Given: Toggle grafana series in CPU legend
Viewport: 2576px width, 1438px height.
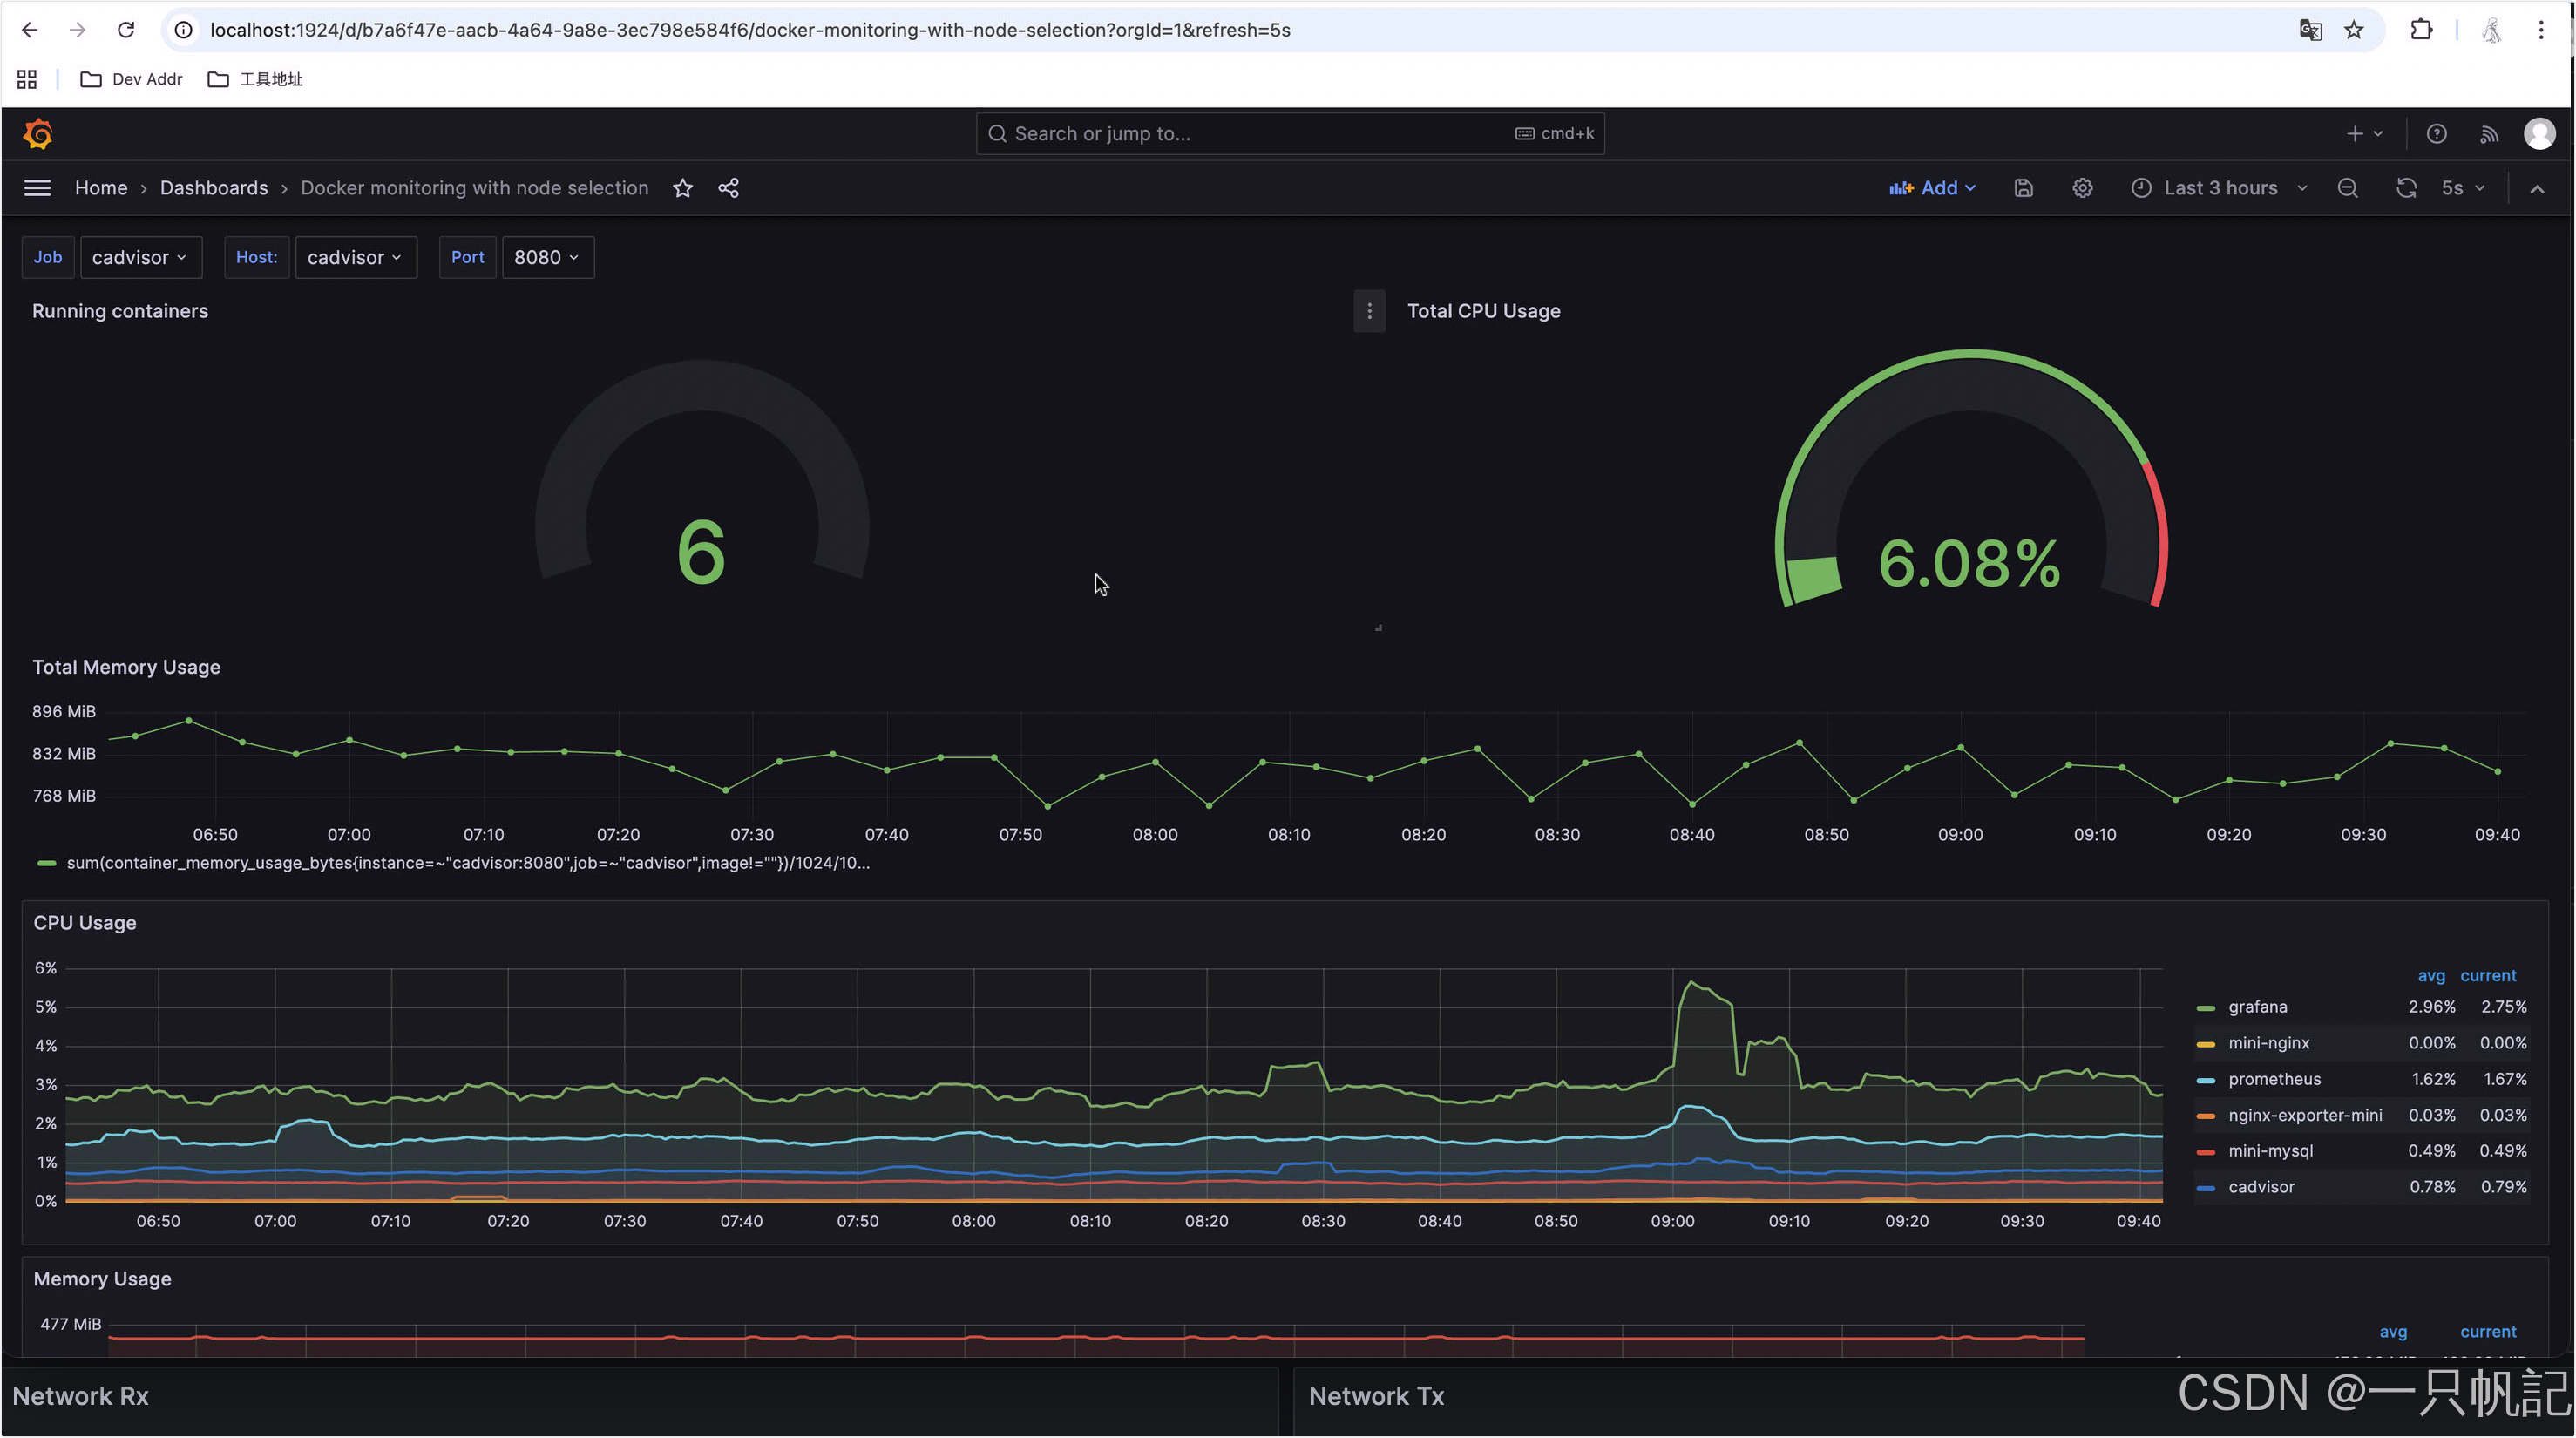Looking at the screenshot, I should tap(2257, 1007).
